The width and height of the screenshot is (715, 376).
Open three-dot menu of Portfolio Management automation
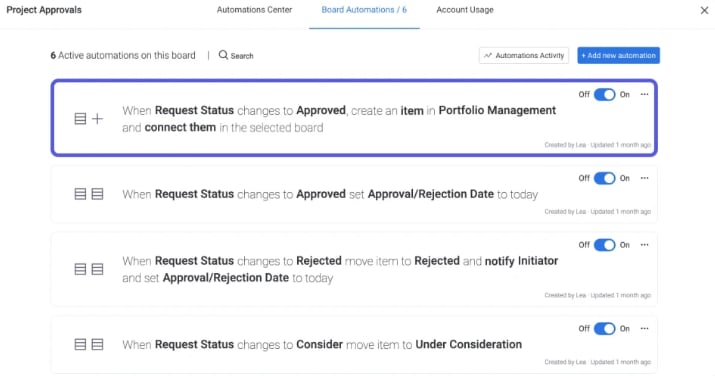pyautogui.click(x=644, y=94)
